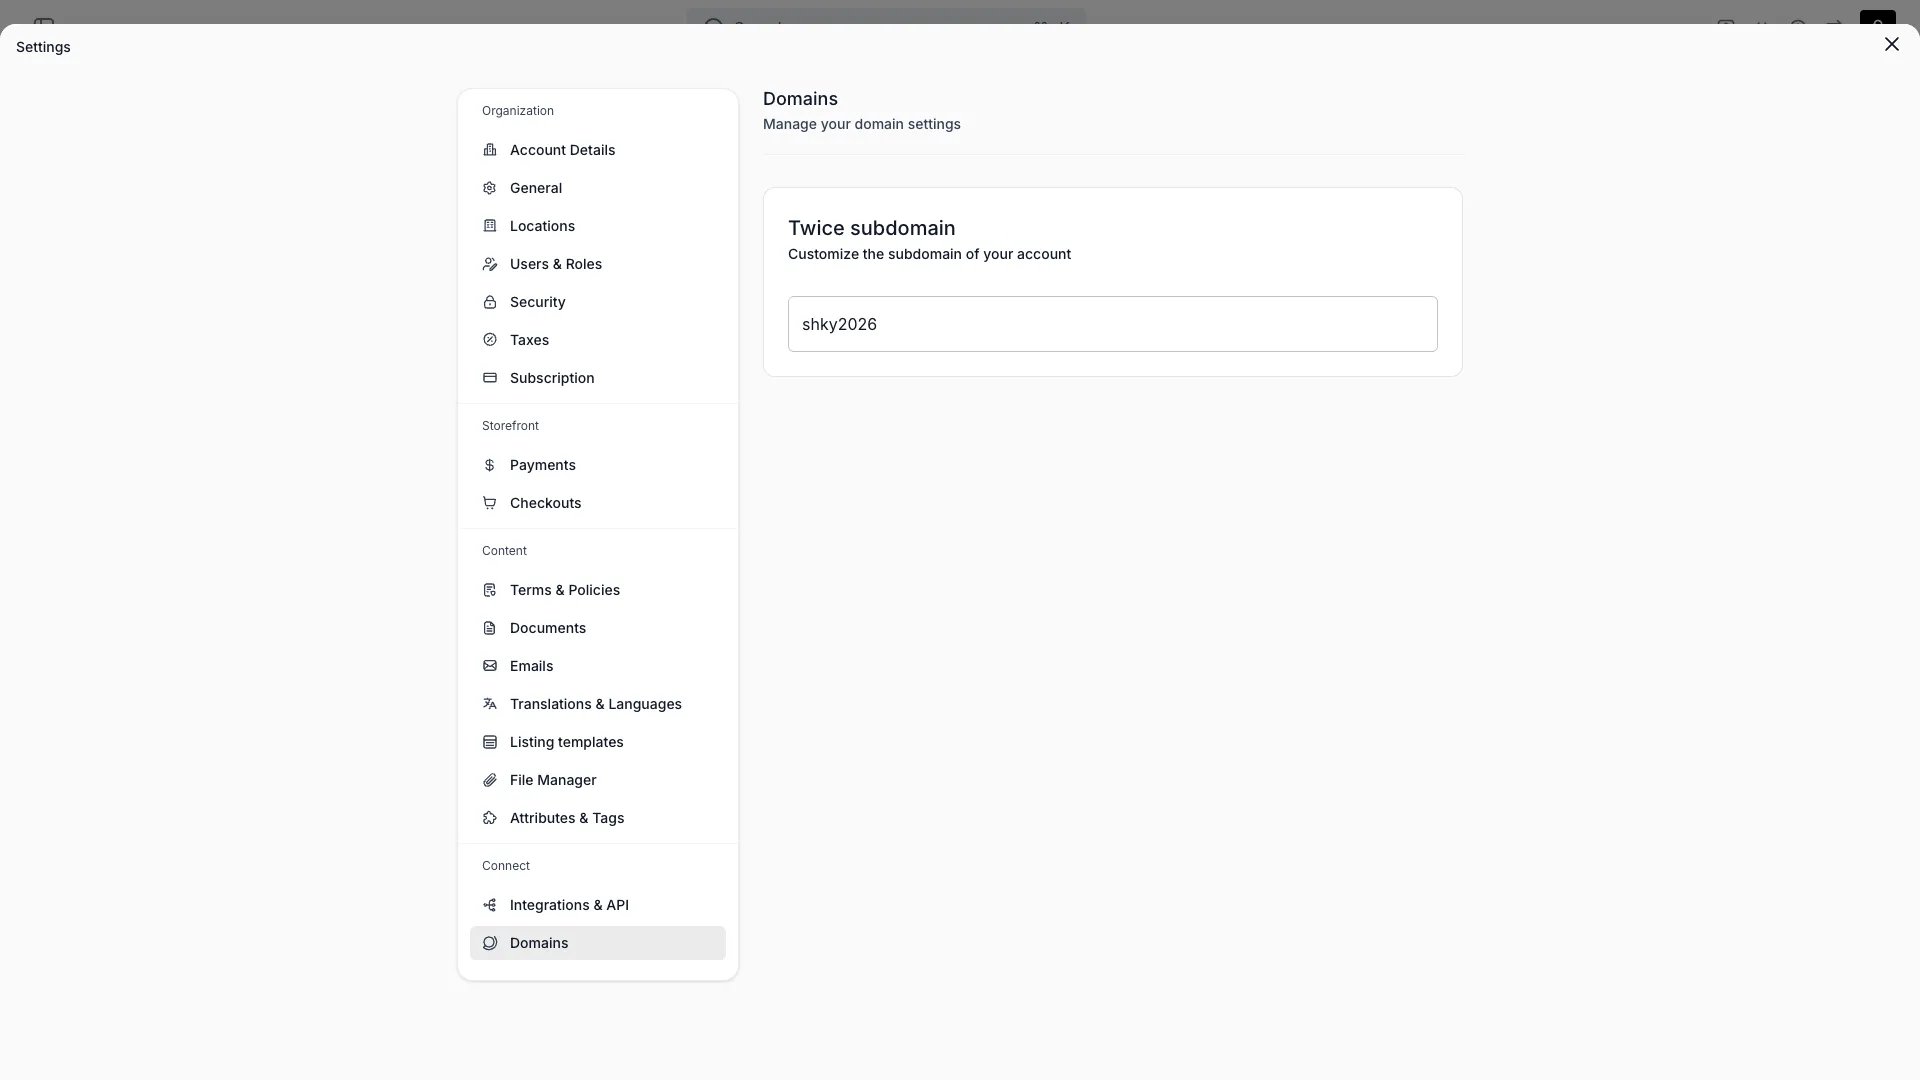
Task: Click the Storefront section label
Action: coord(510,426)
